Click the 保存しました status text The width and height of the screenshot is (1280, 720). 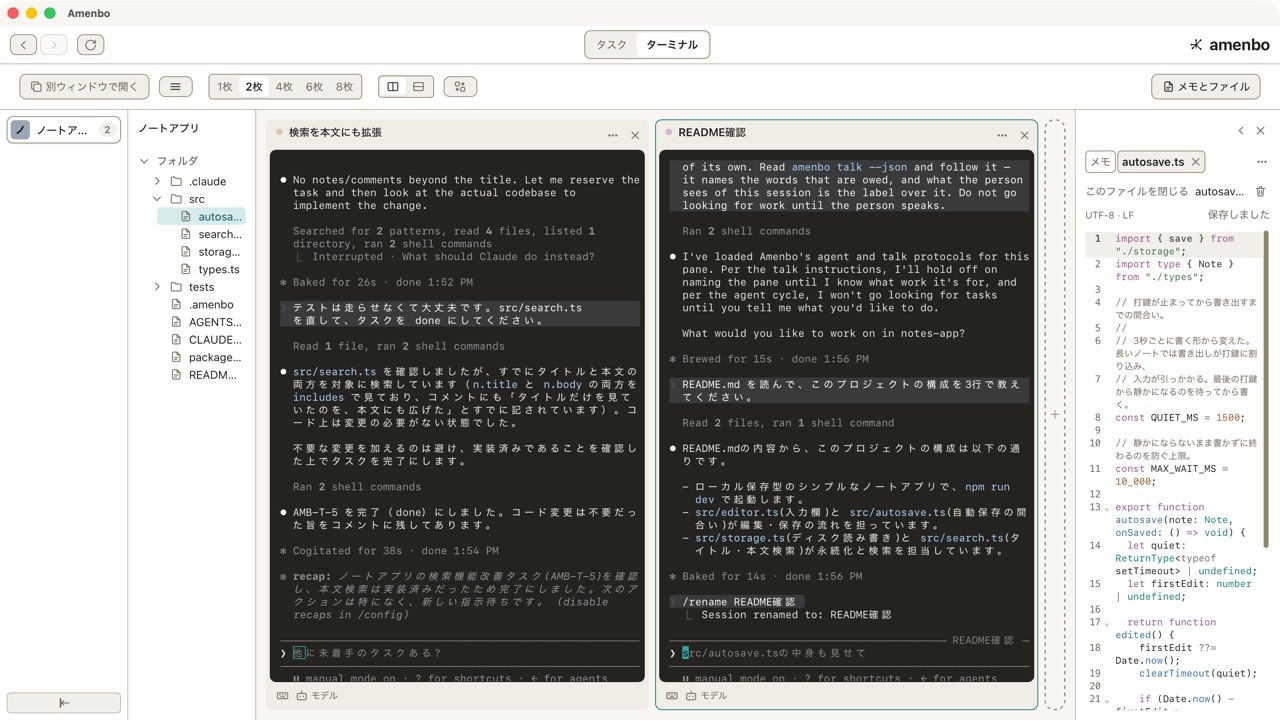point(1238,215)
